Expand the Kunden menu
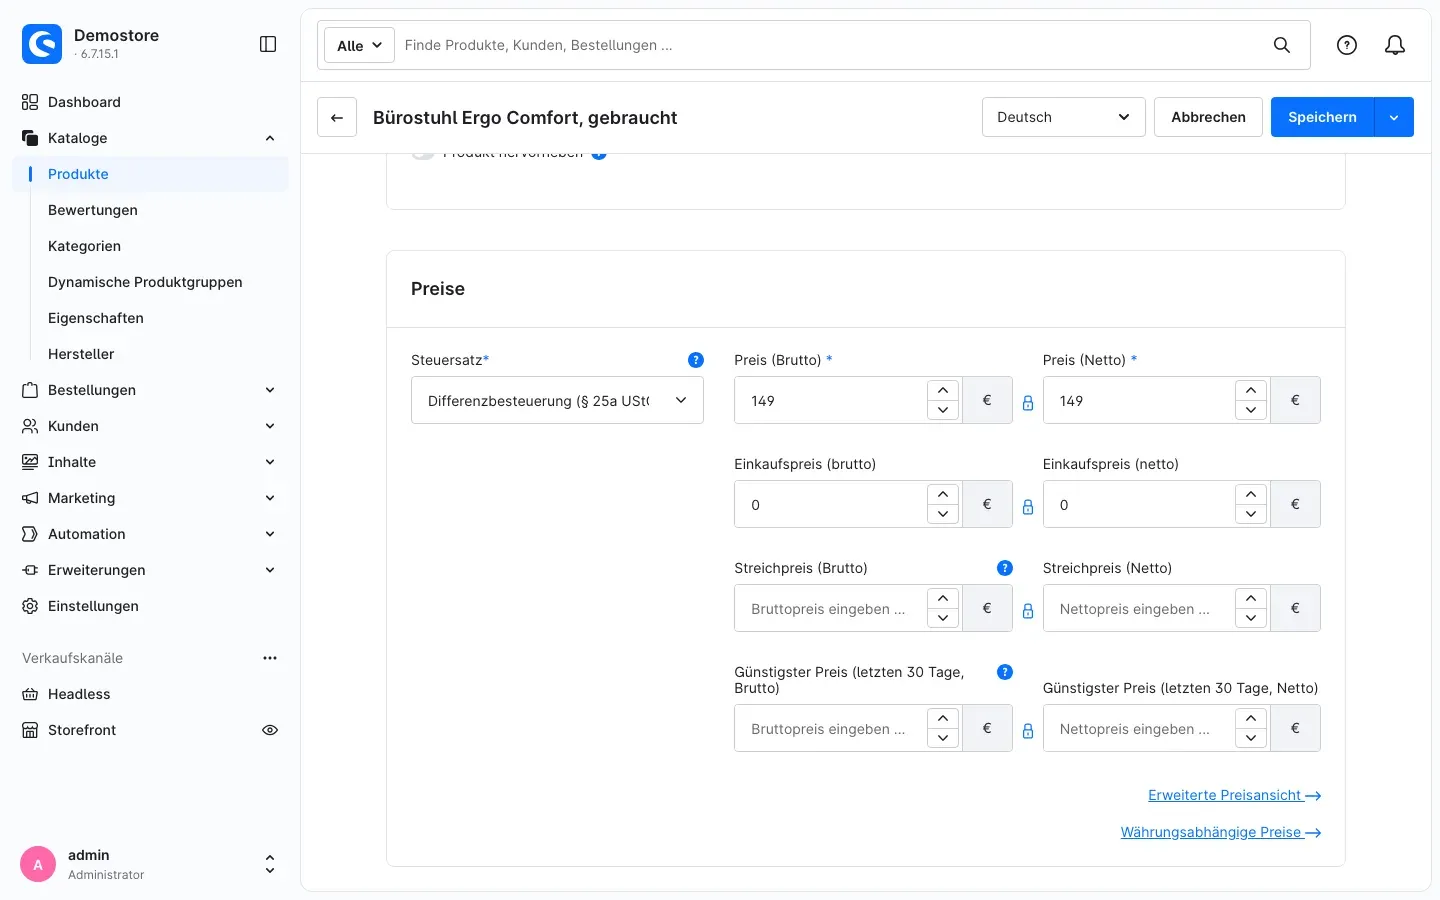The width and height of the screenshot is (1440, 900). pos(270,426)
